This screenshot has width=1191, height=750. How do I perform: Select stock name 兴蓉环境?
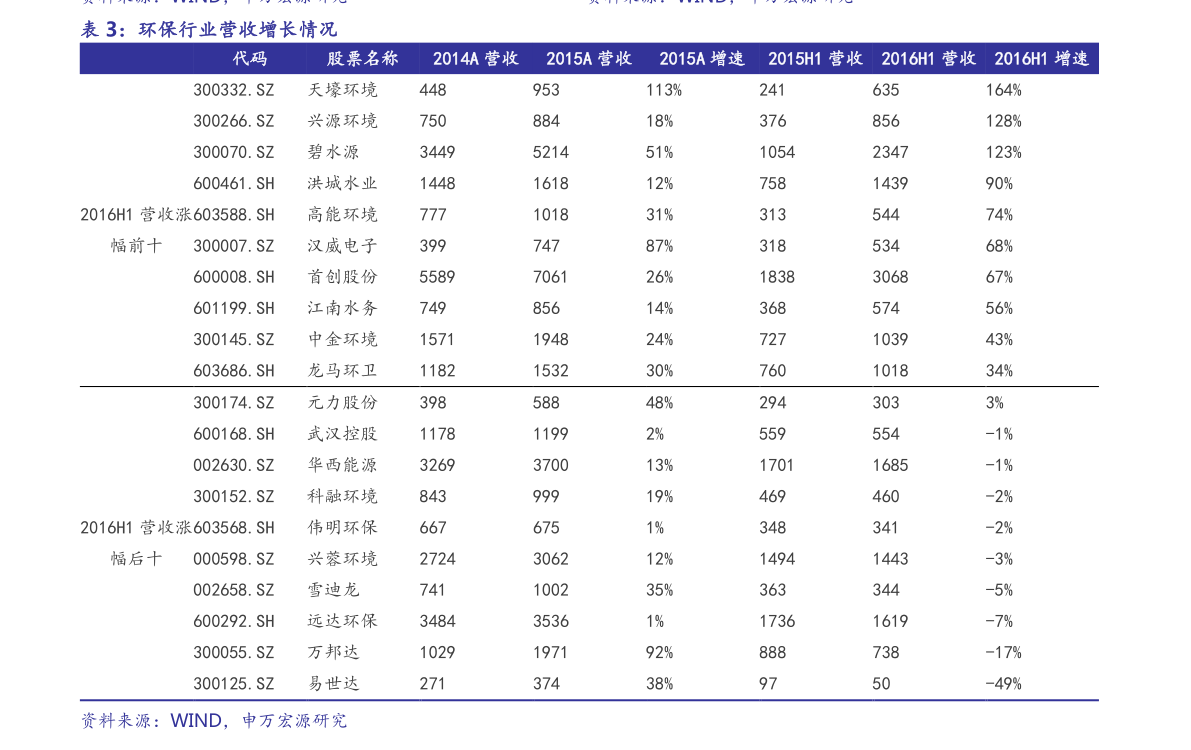point(343,559)
